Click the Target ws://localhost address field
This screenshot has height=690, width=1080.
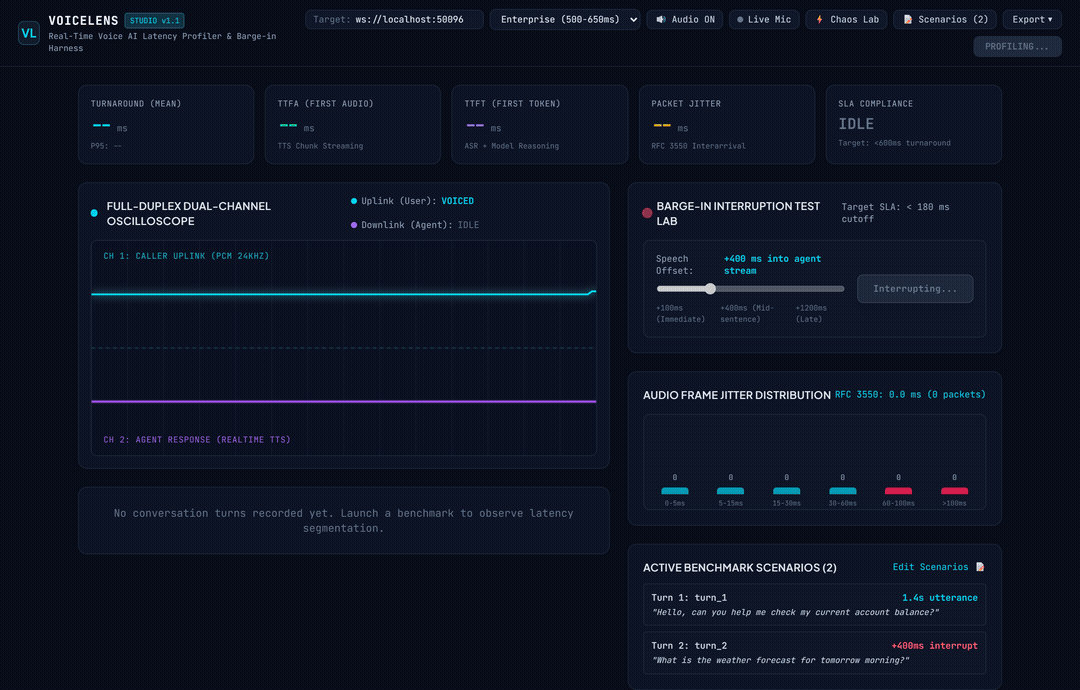[x=394, y=19]
